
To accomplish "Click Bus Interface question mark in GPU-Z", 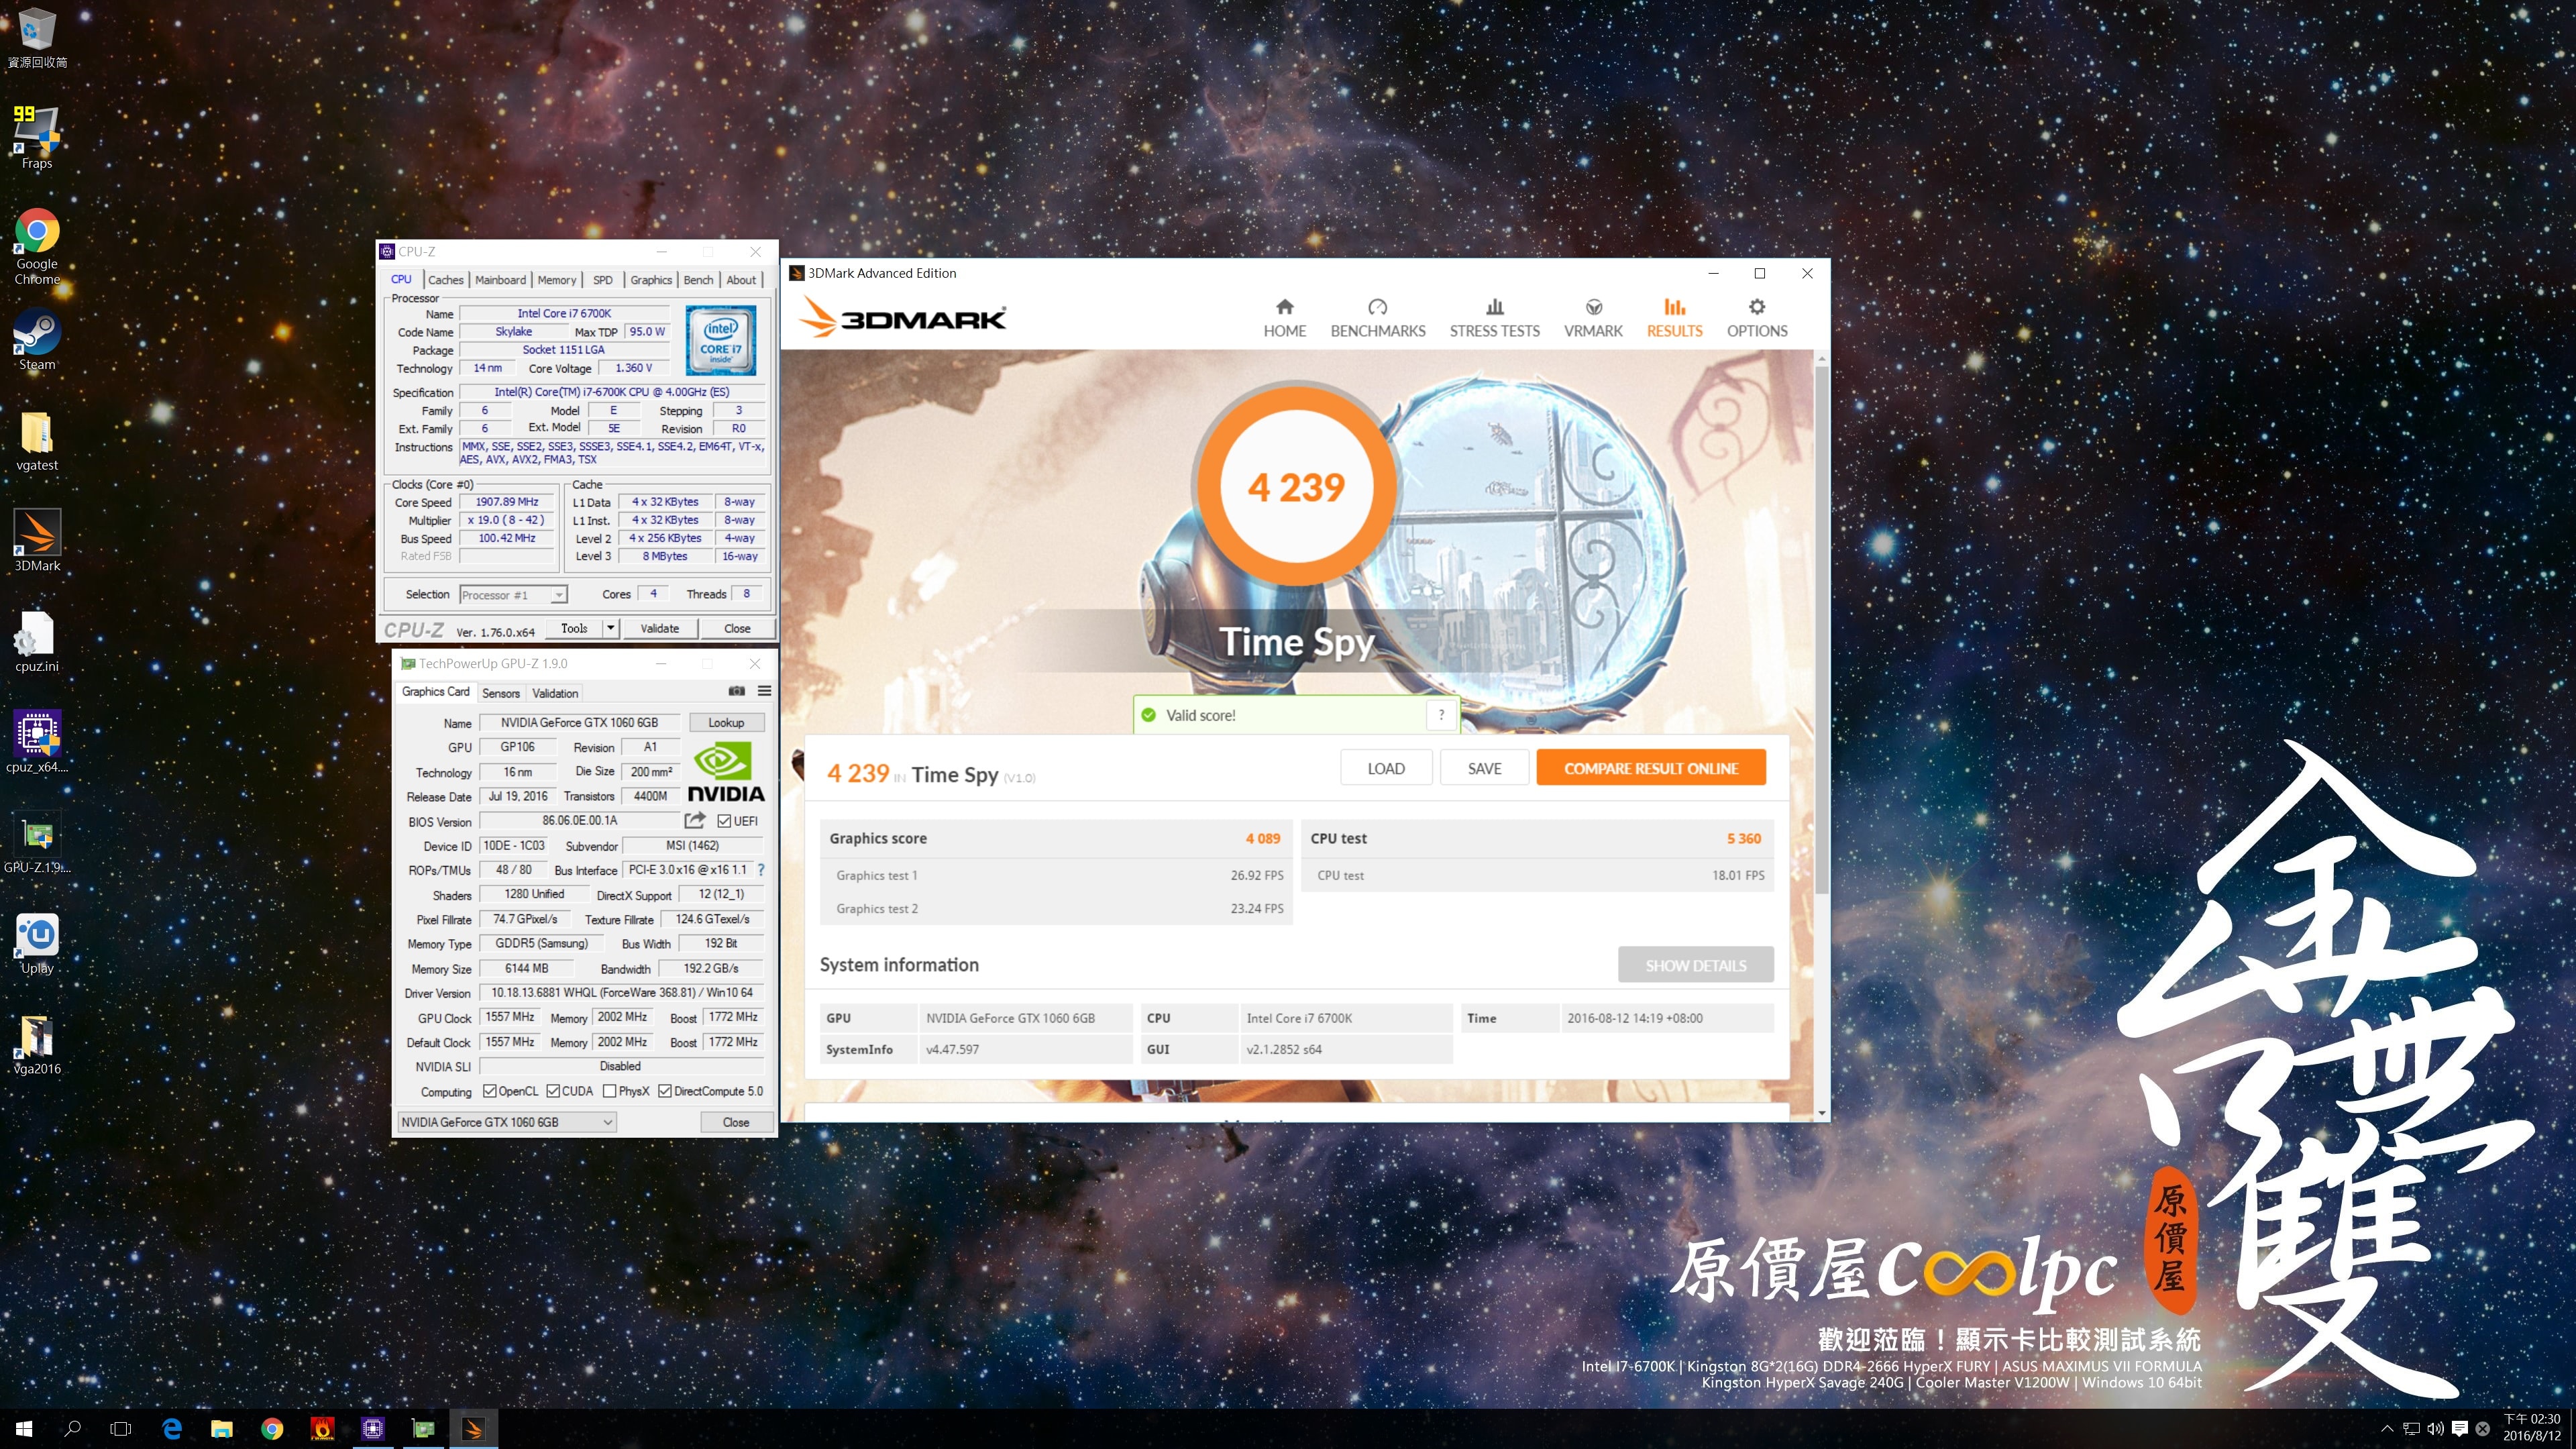I will pyautogui.click(x=761, y=870).
